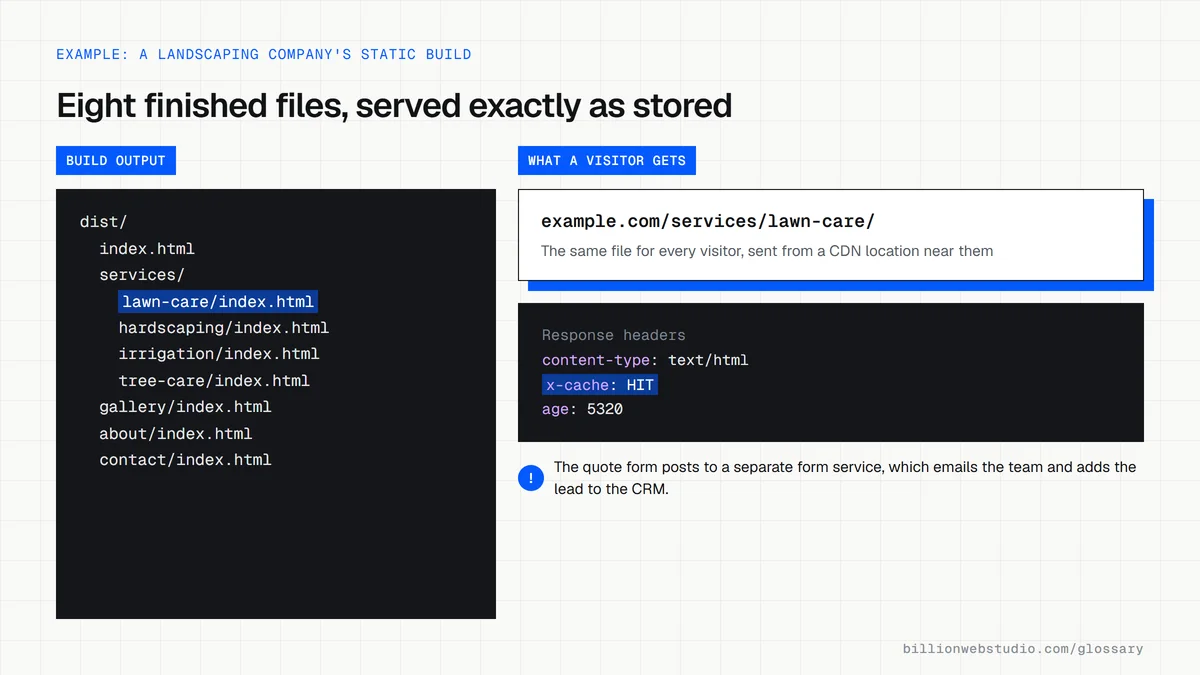Click the example.com/services/lawn-care/ URL
This screenshot has width=1200, height=675.
[708, 222]
